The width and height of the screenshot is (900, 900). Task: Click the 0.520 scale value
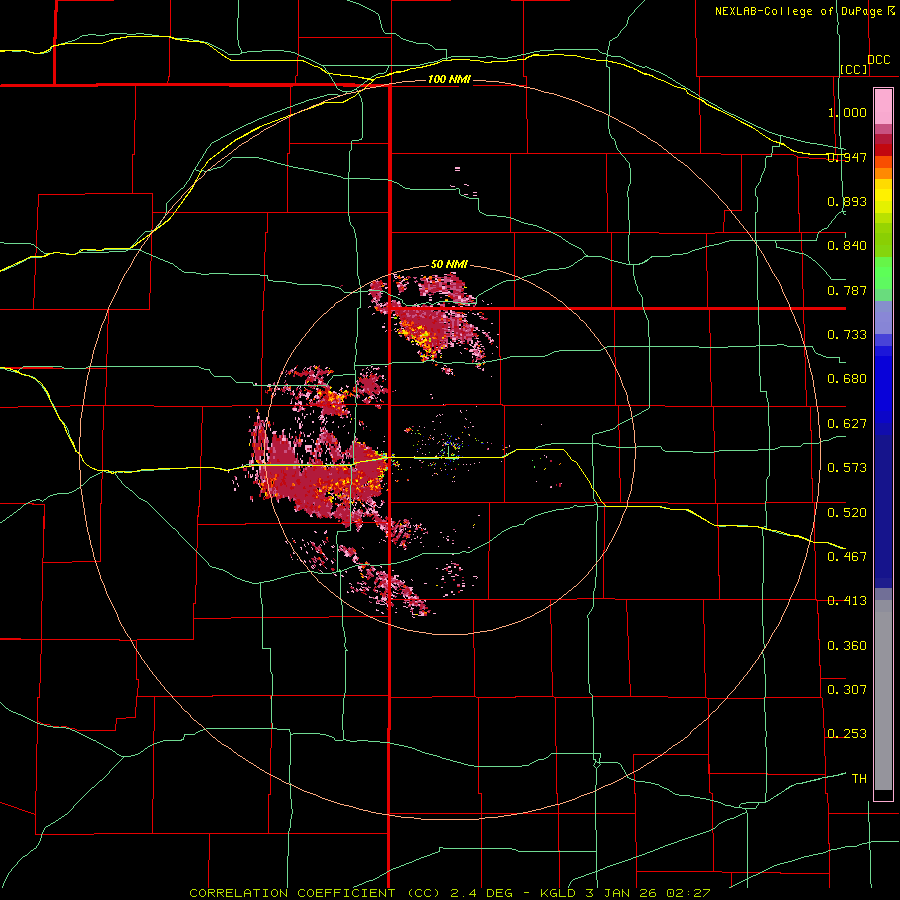(847, 512)
